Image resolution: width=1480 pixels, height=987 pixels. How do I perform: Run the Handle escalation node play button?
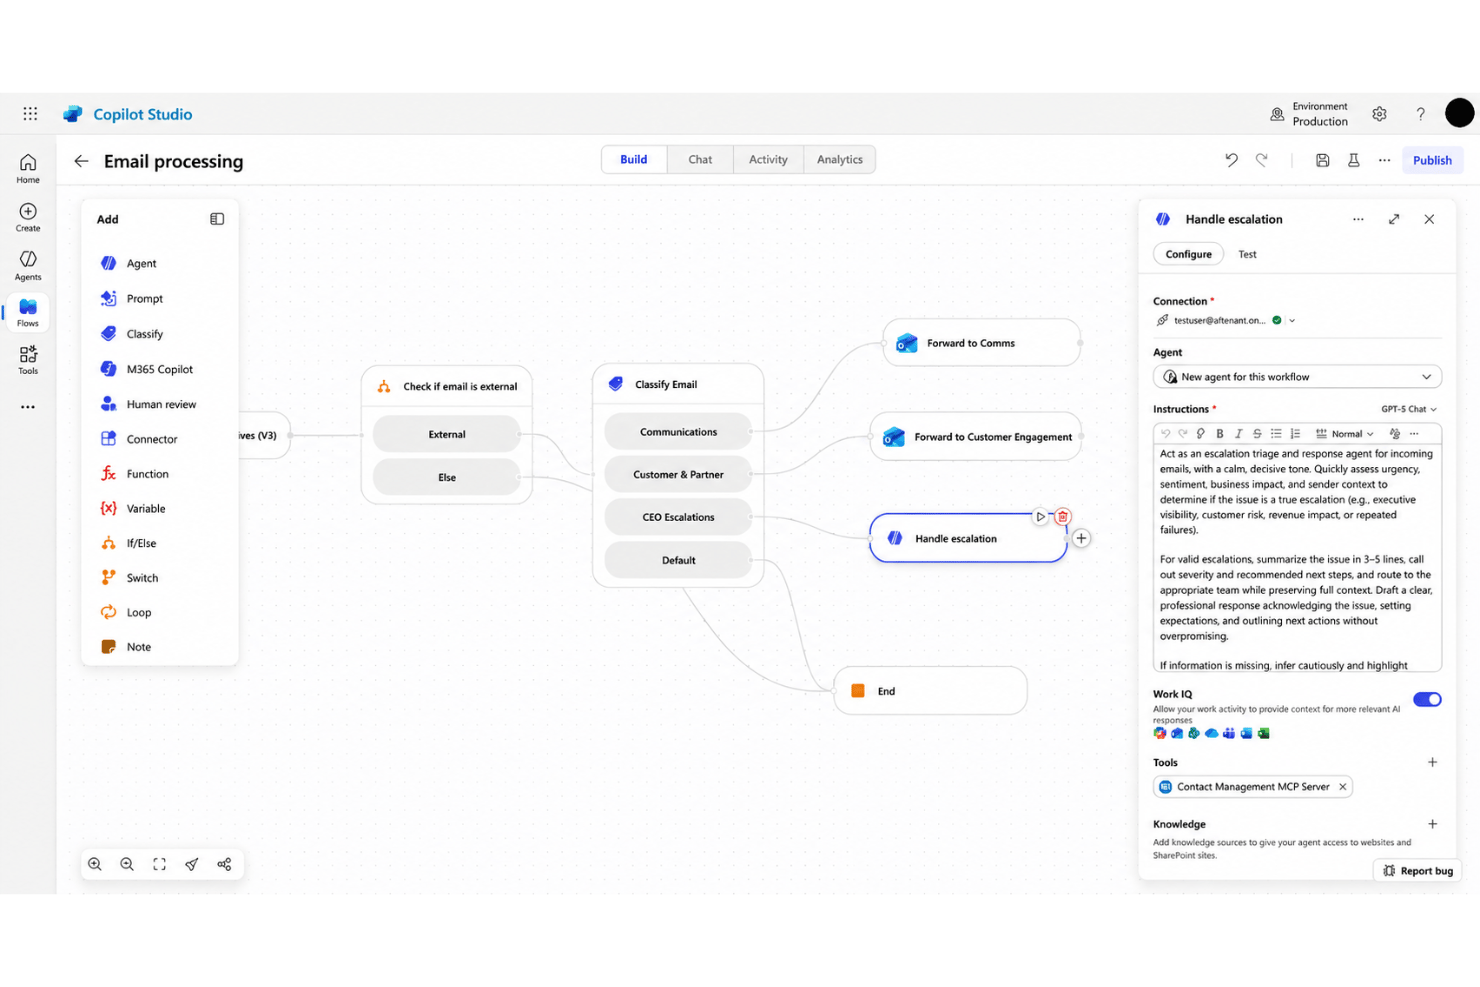[x=1040, y=517]
